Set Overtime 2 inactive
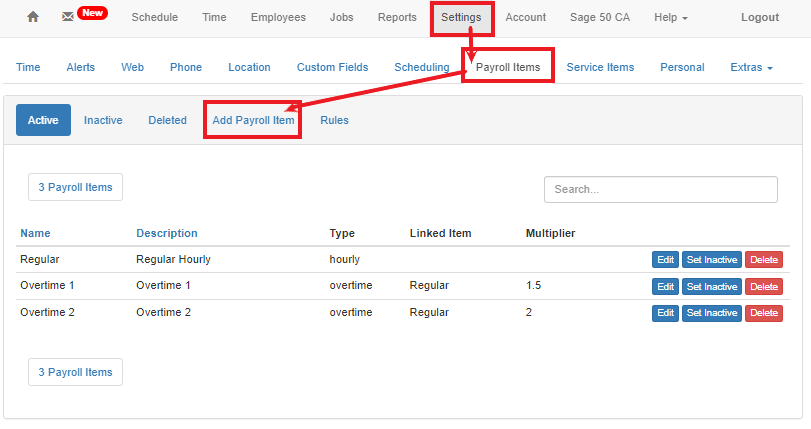This screenshot has width=811, height=429. (x=712, y=313)
